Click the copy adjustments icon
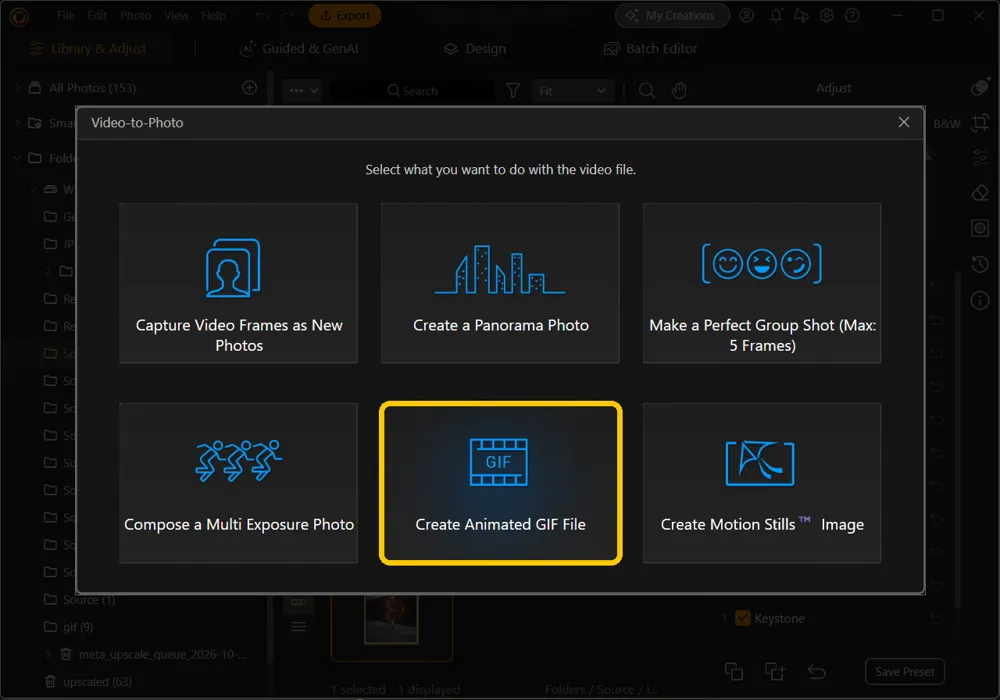Screen dimensions: 1000x700 734,671
